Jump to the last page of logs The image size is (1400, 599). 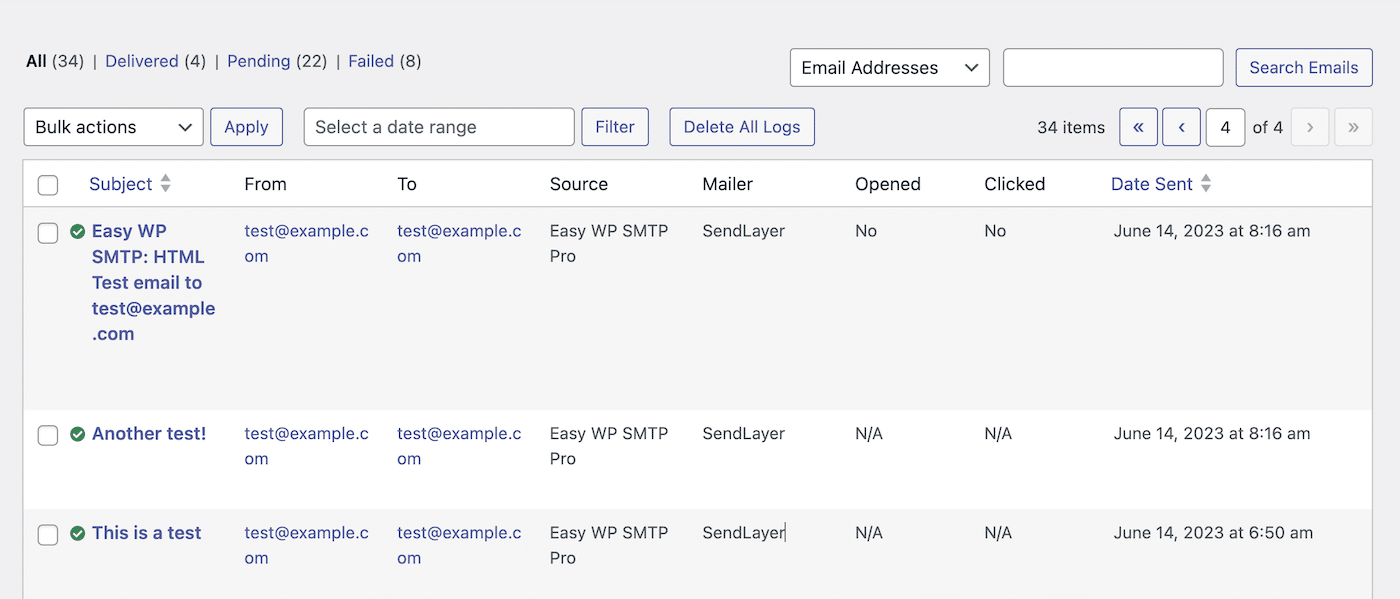[x=1353, y=127]
